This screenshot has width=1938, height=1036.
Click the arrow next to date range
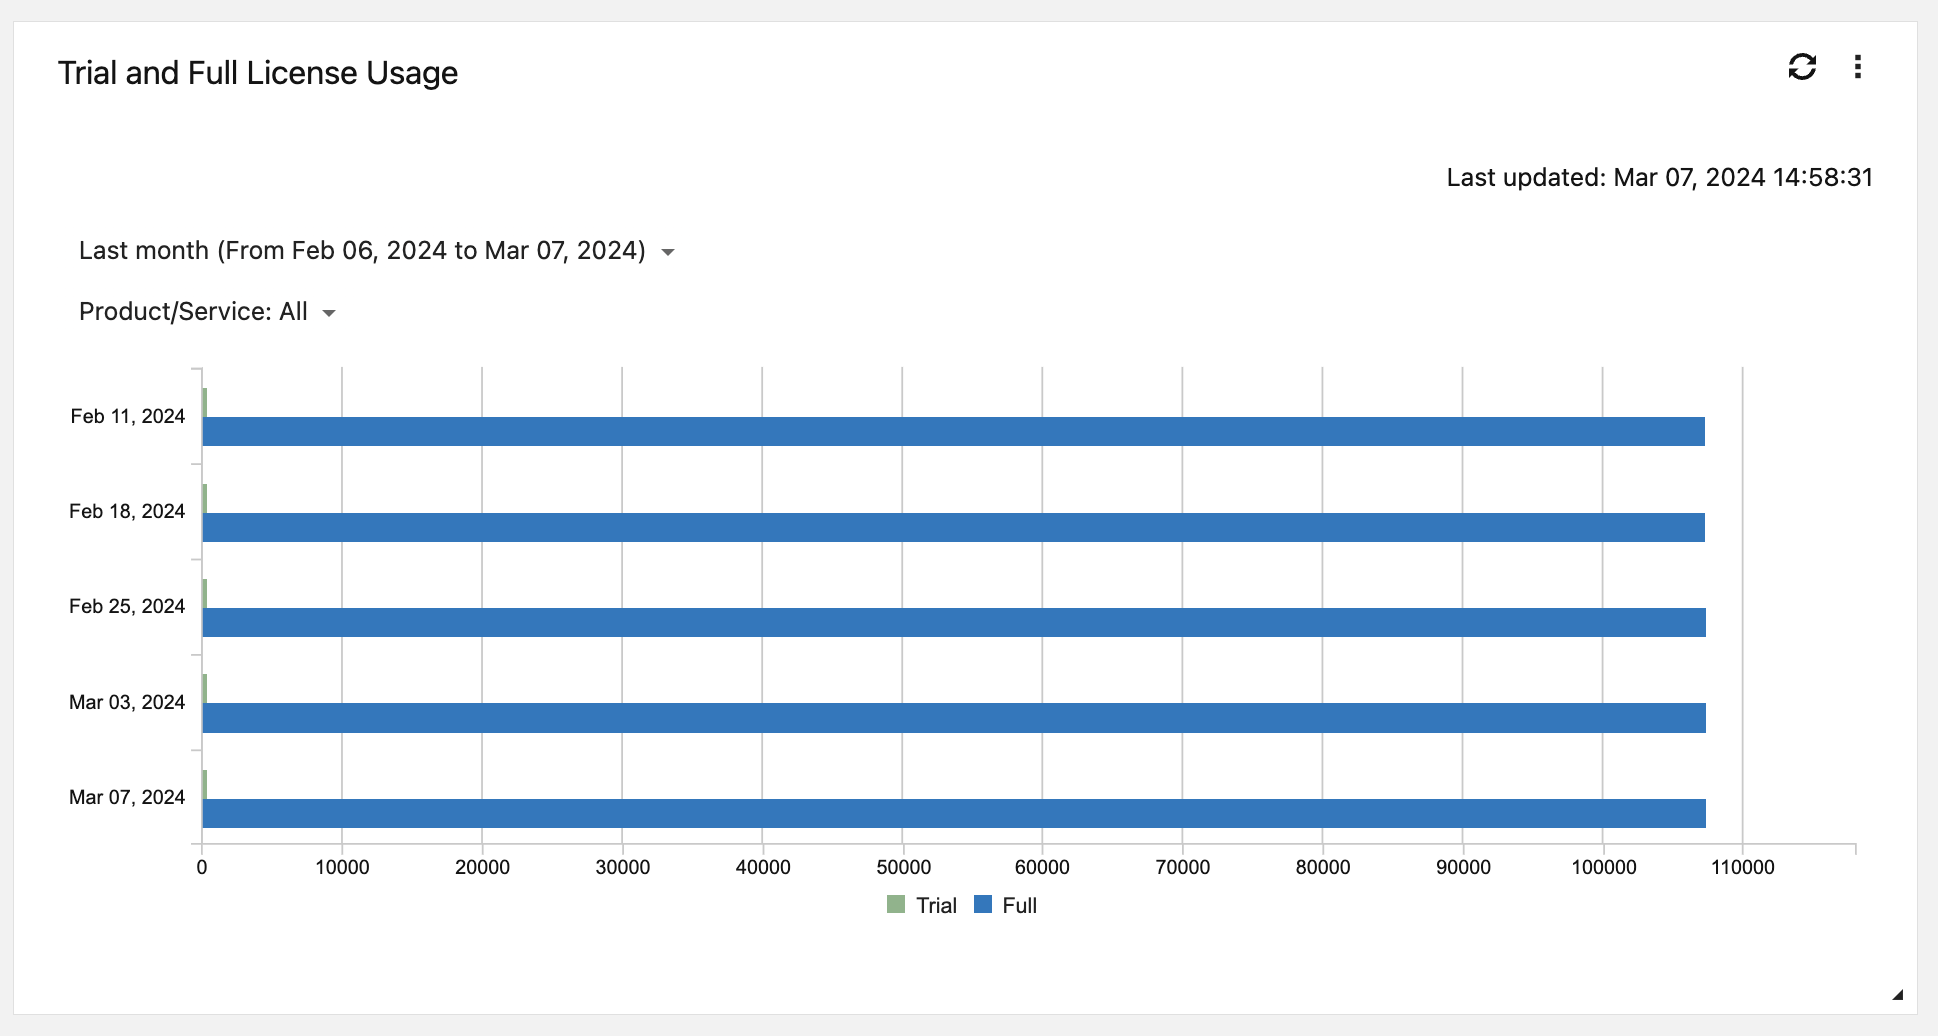[x=668, y=252]
